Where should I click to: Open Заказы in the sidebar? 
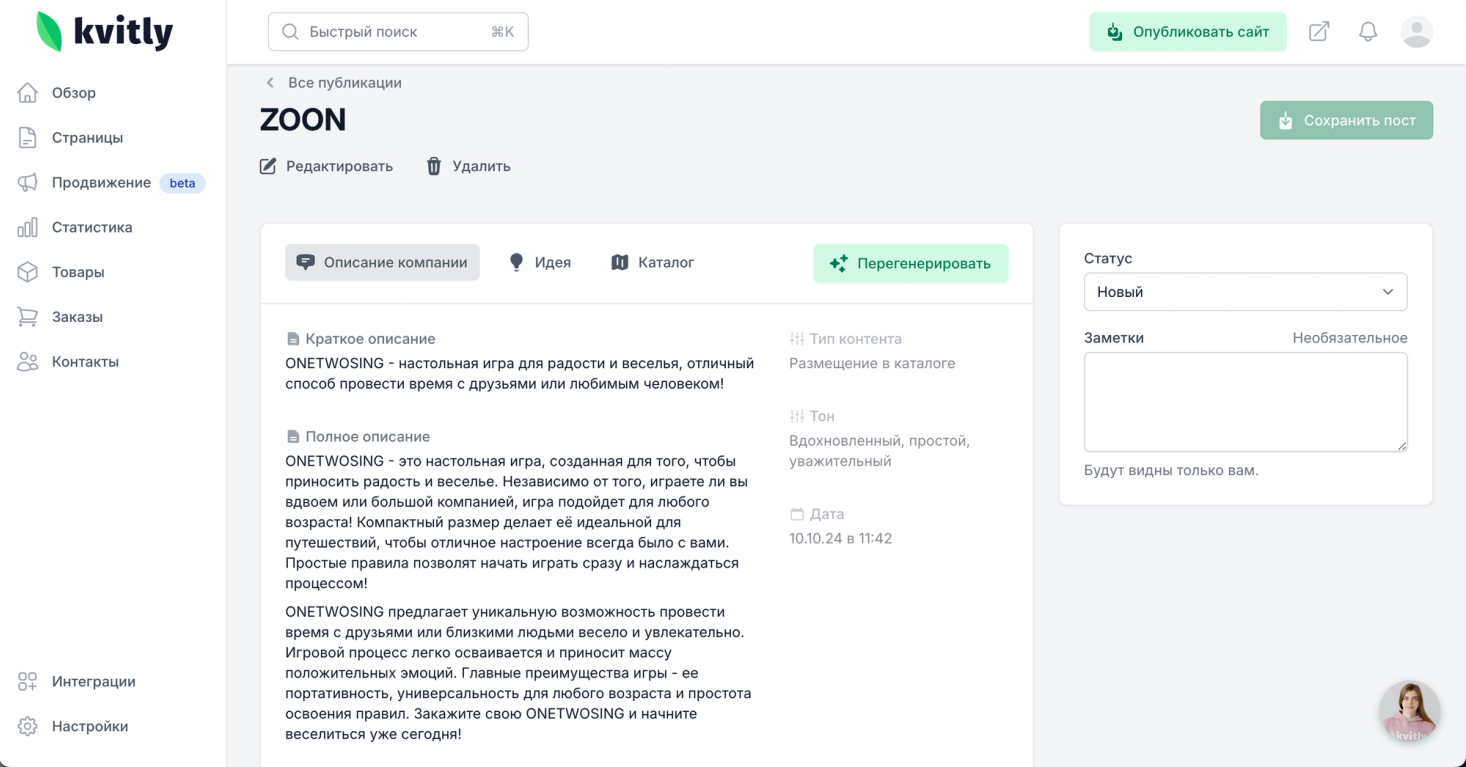point(77,317)
